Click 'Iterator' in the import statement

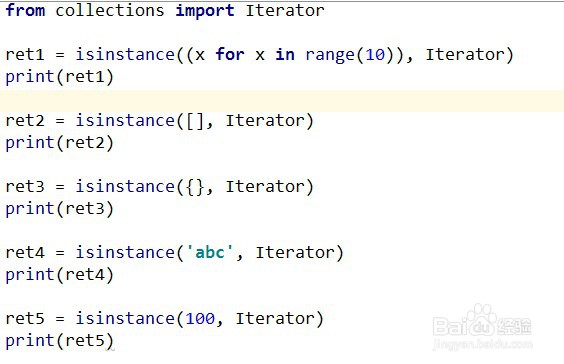point(285,10)
